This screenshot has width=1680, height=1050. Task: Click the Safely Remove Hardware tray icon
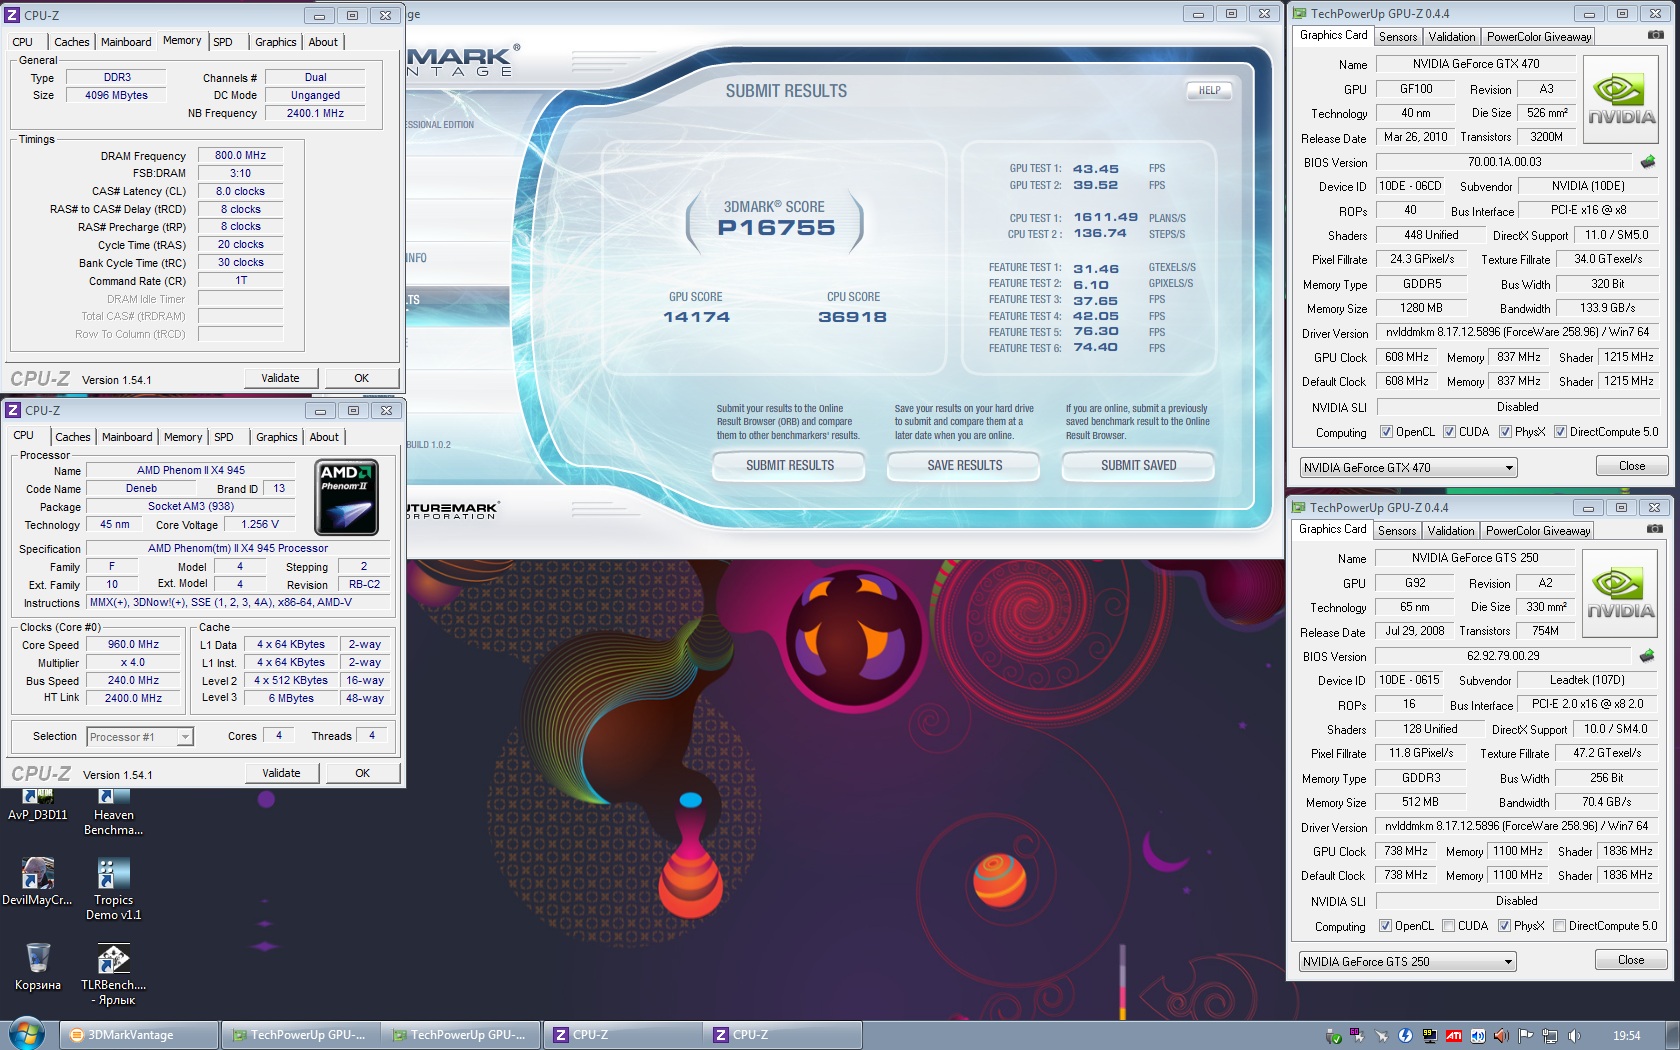point(1333,1036)
